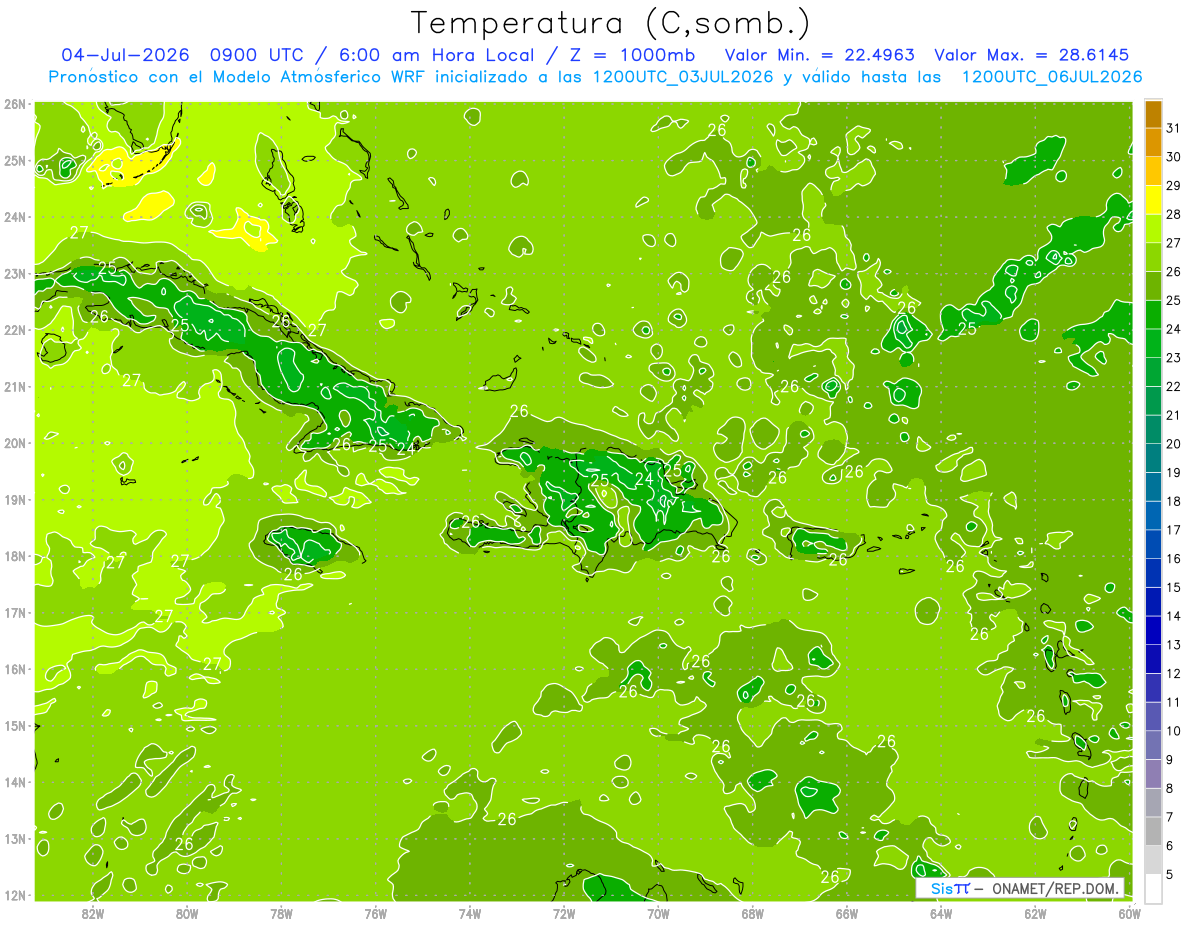The height and width of the screenshot is (927, 1200).
Task: Click the colorbar label '14'
Action: [x=1173, y=616]
